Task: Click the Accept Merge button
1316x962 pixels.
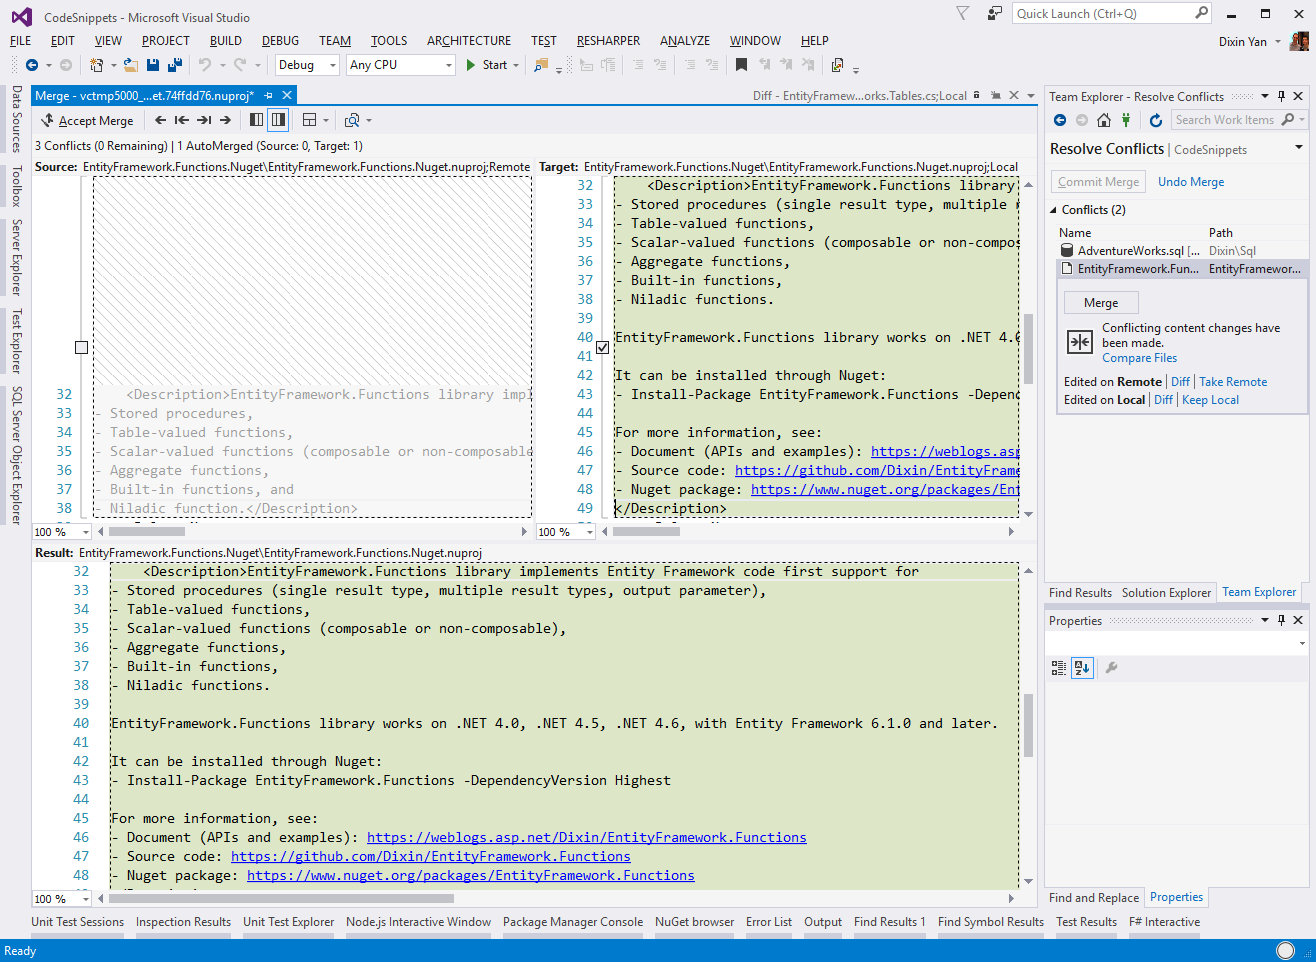Action: (87, 121)
